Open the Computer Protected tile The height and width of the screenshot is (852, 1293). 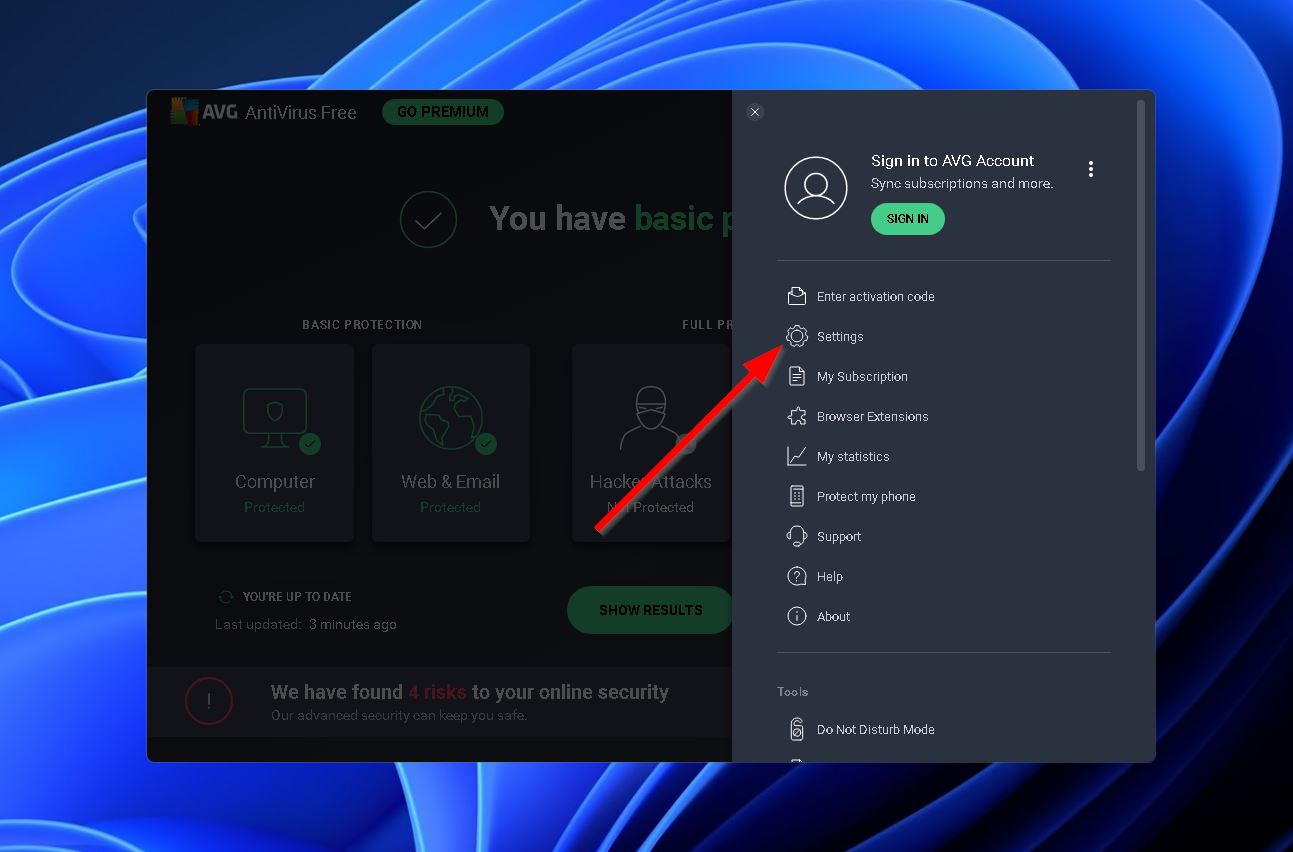275,443
